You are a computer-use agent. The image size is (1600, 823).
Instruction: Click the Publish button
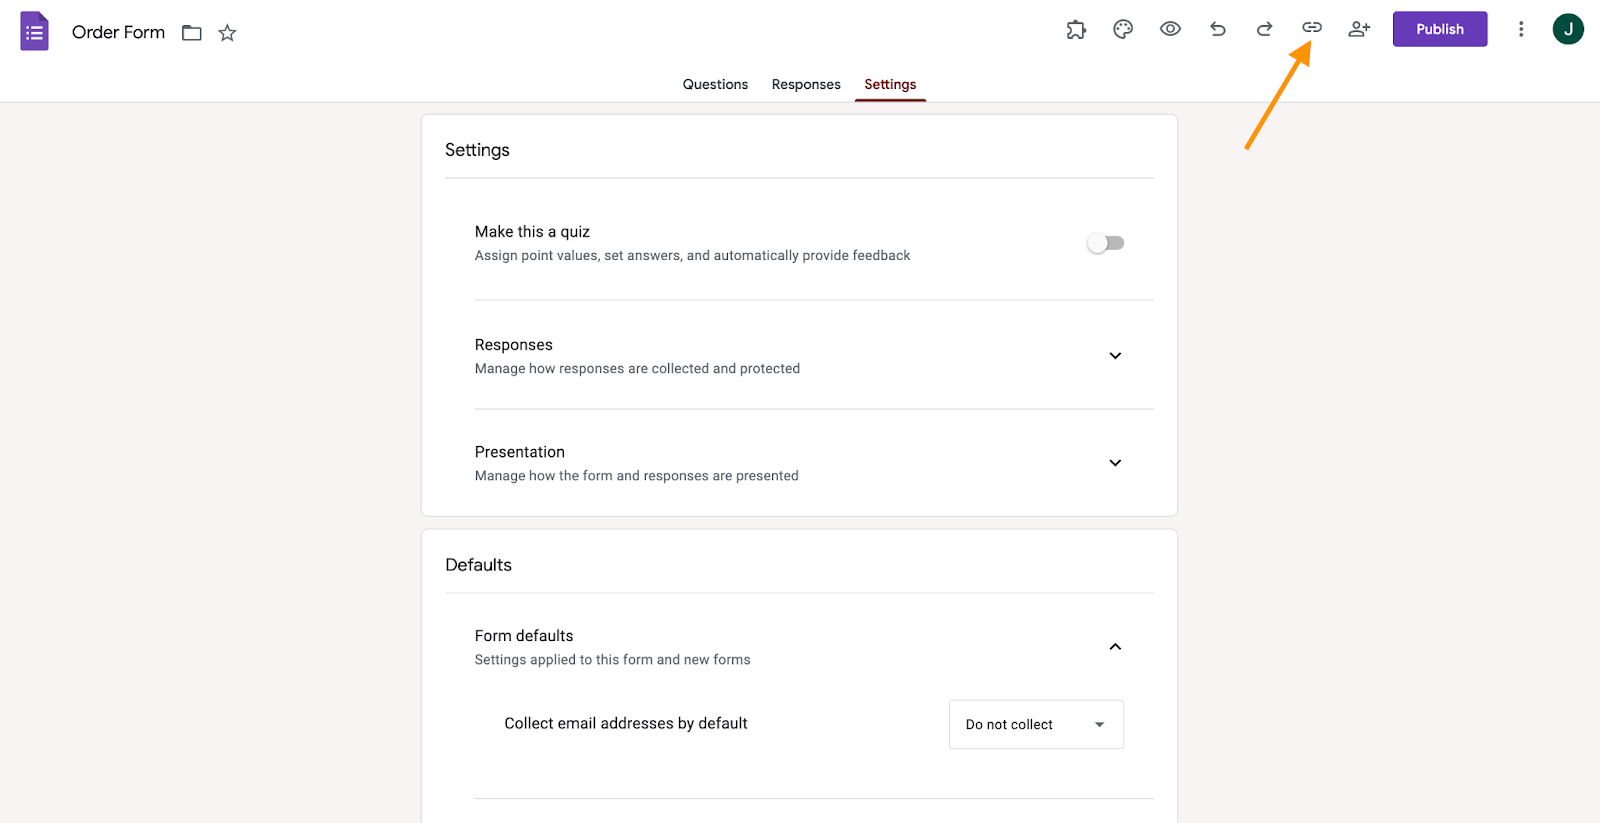click(x=1439, y=29)
